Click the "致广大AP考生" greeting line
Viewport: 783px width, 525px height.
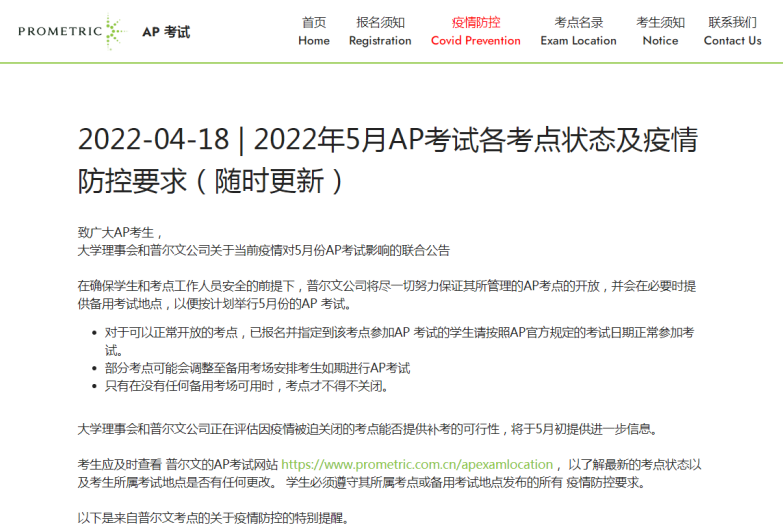click(119, 232)
